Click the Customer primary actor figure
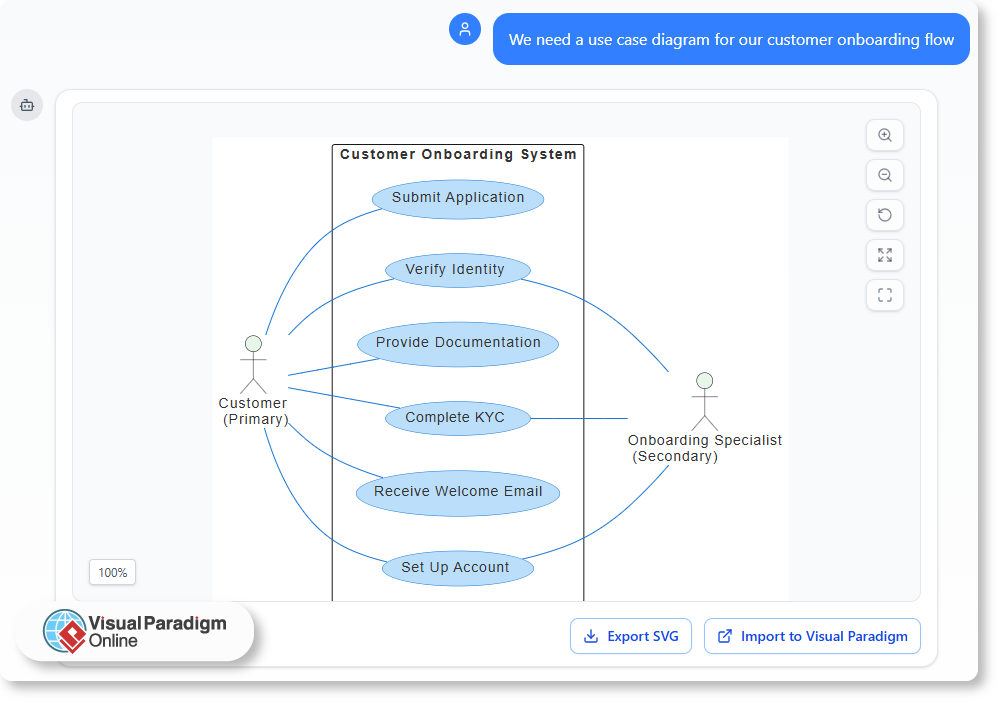Screen dimensions: 1004x707 point(253,365)
